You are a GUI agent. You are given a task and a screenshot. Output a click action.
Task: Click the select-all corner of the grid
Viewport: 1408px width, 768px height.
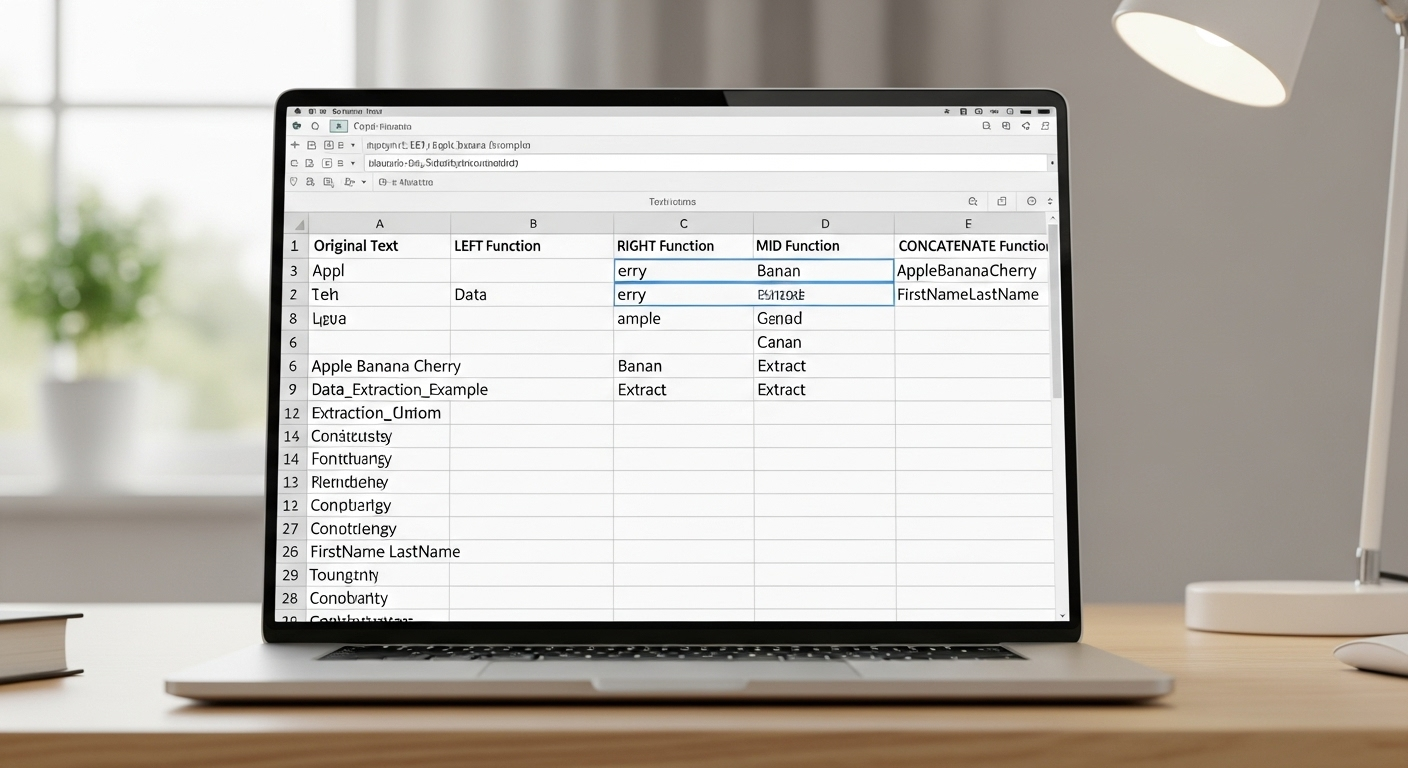(x=297, y=224)
